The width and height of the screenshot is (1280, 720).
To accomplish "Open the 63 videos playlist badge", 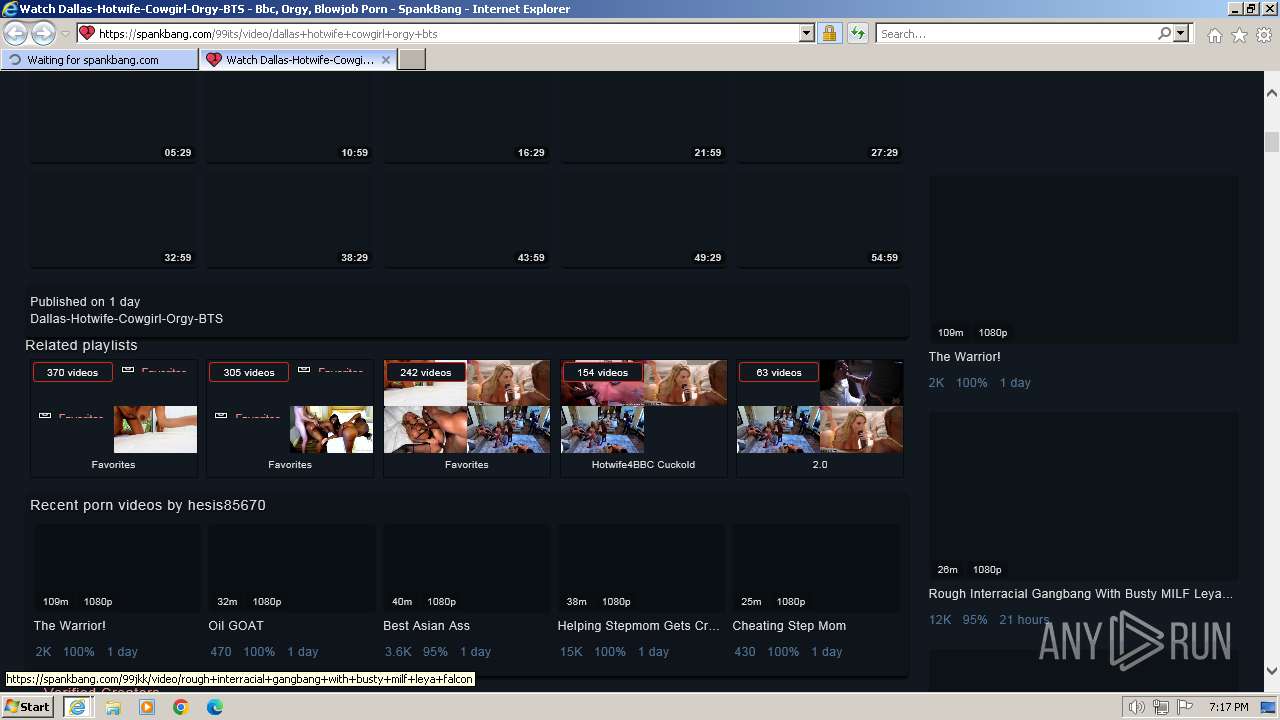I will coord(778,372).
